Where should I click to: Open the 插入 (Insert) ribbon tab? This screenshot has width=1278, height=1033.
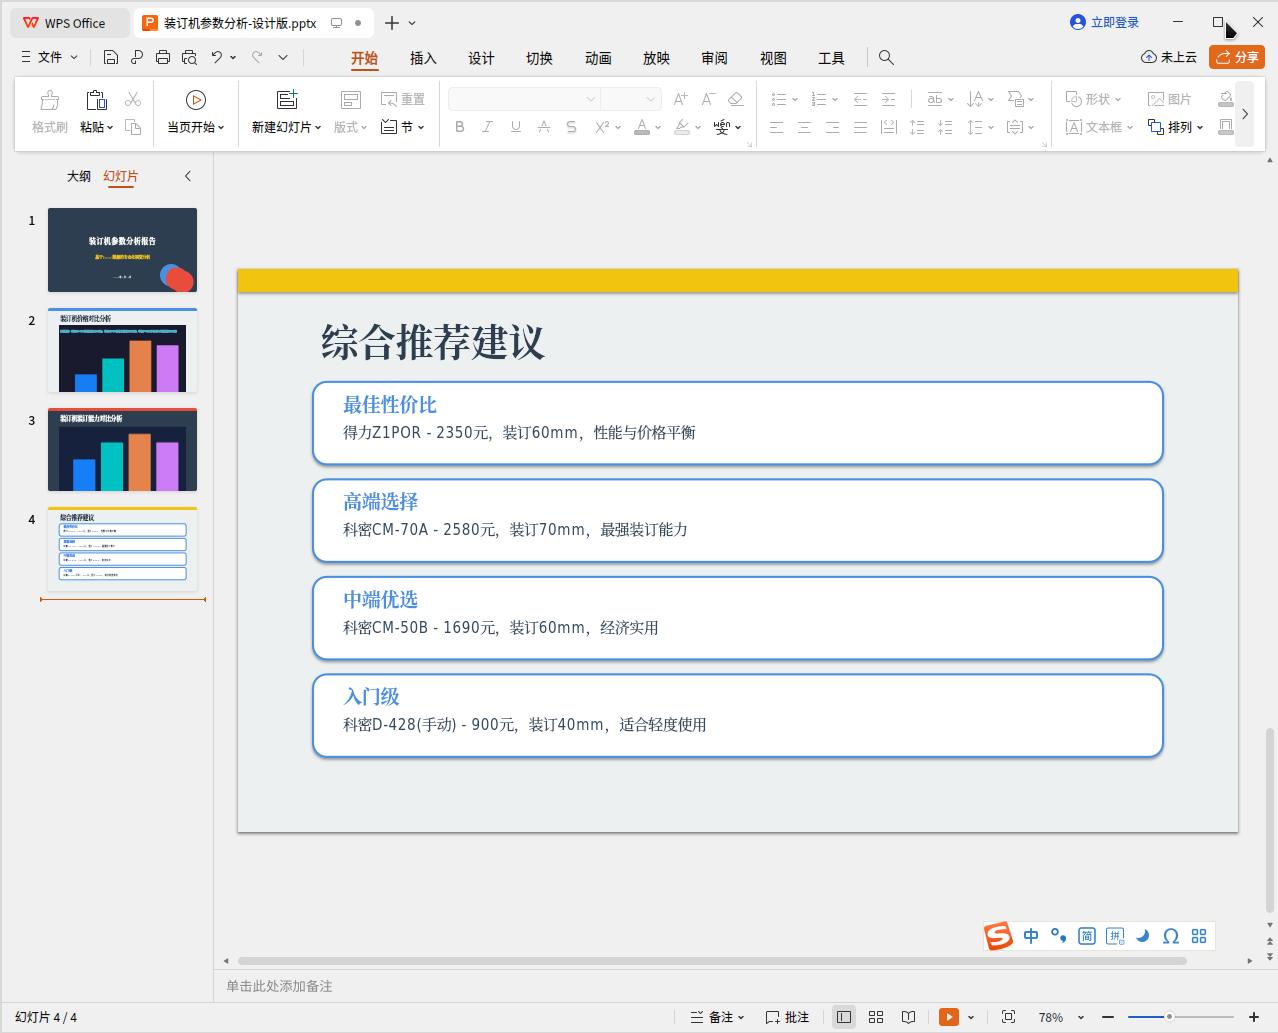tap(423, 58)
